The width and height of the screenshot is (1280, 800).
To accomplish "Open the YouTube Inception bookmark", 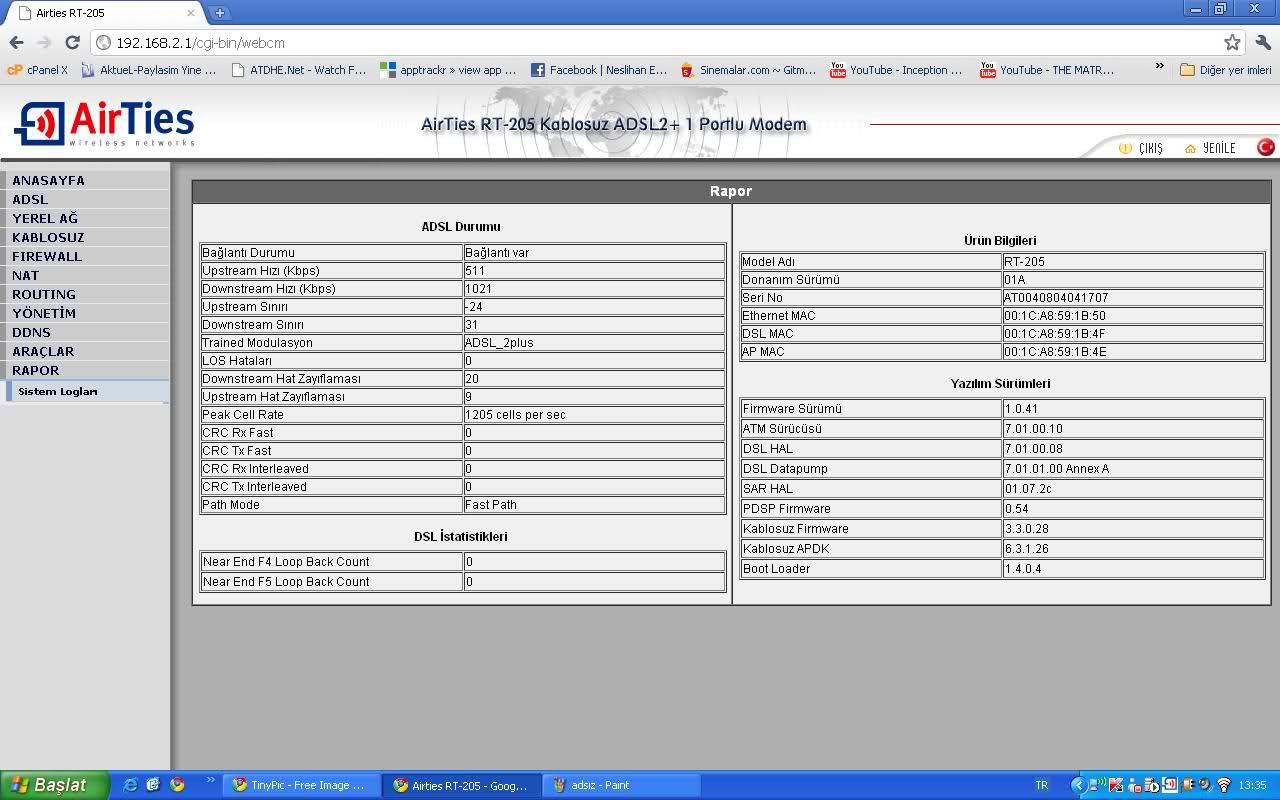I will click(x=897, y=70).
